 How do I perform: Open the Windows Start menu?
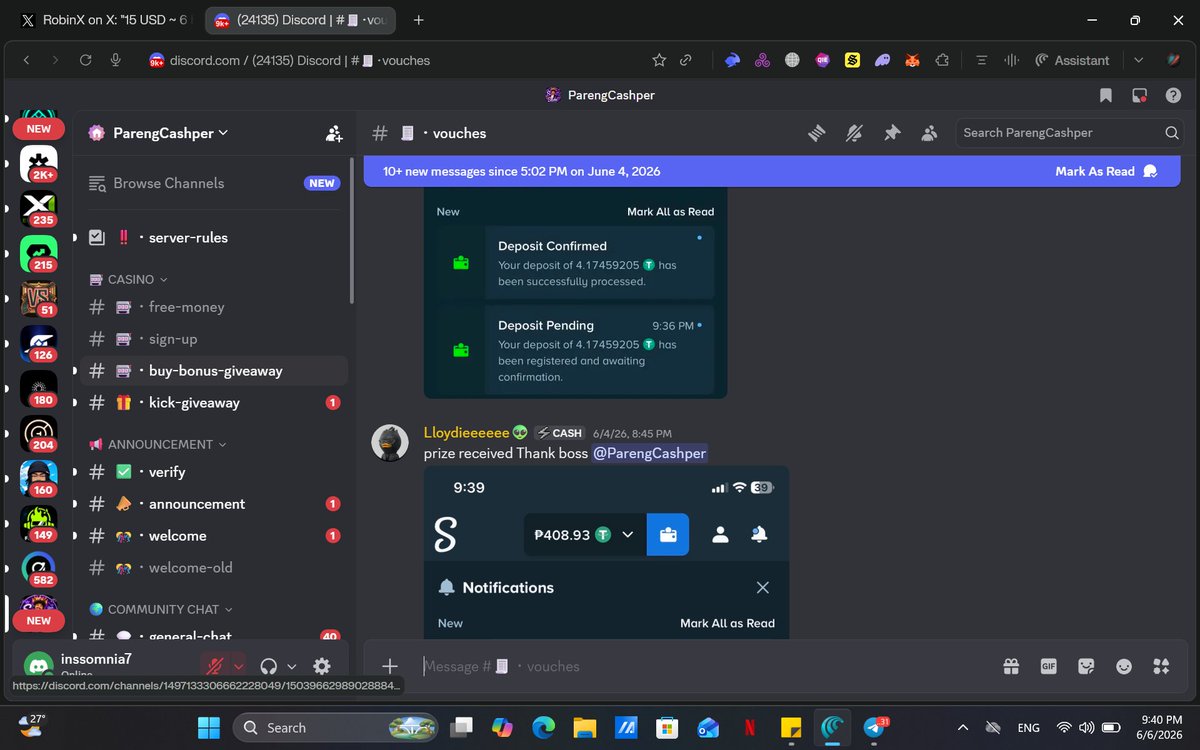pos(209,727)
